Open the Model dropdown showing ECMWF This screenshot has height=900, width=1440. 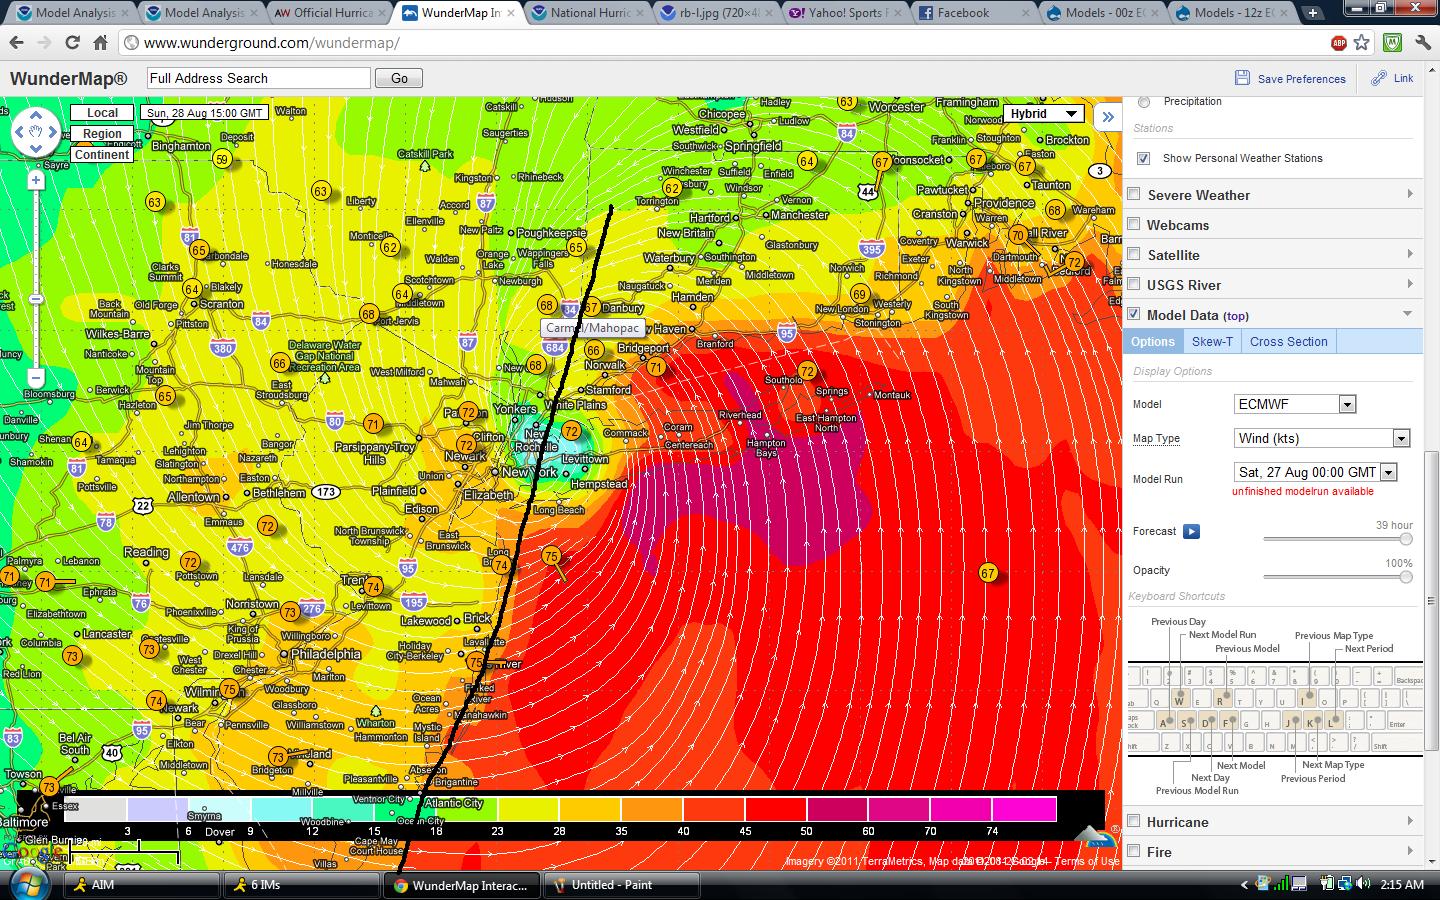1296,404
